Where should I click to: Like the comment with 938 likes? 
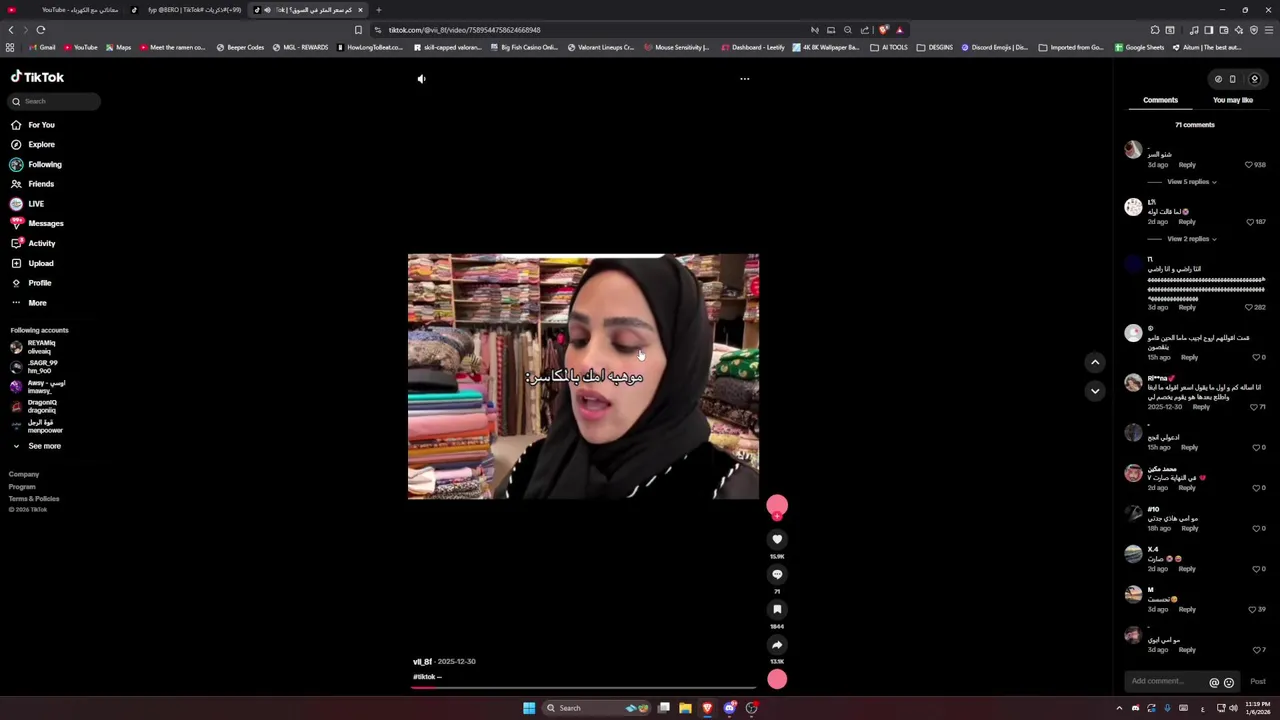[1248, 165]
